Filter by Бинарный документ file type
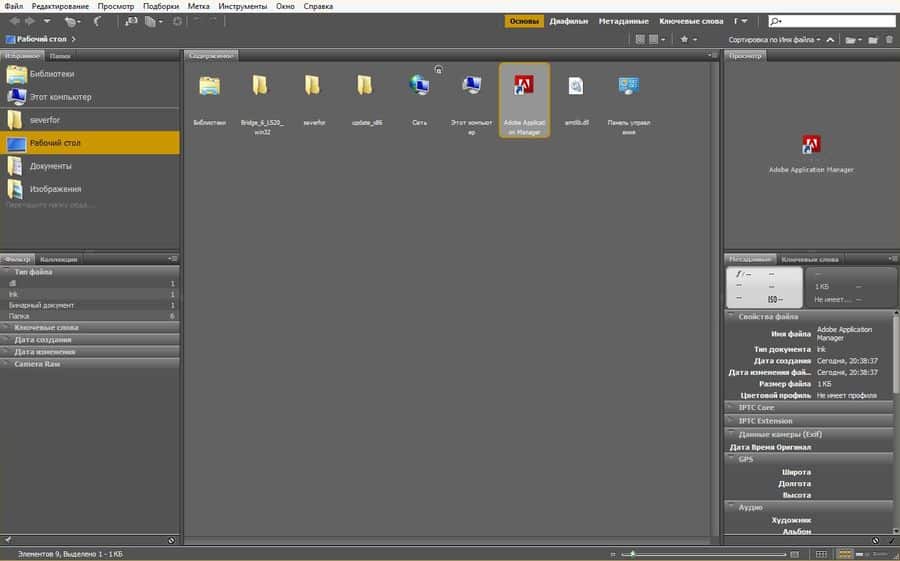The height and width of the screenshot is (561, 900). click(x=91, y=305)
